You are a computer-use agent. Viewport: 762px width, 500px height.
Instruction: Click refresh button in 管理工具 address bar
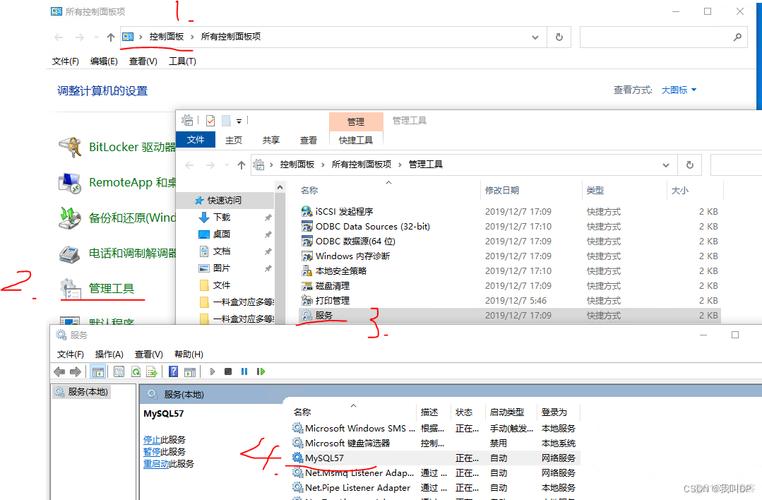click(x=690, y=165)
